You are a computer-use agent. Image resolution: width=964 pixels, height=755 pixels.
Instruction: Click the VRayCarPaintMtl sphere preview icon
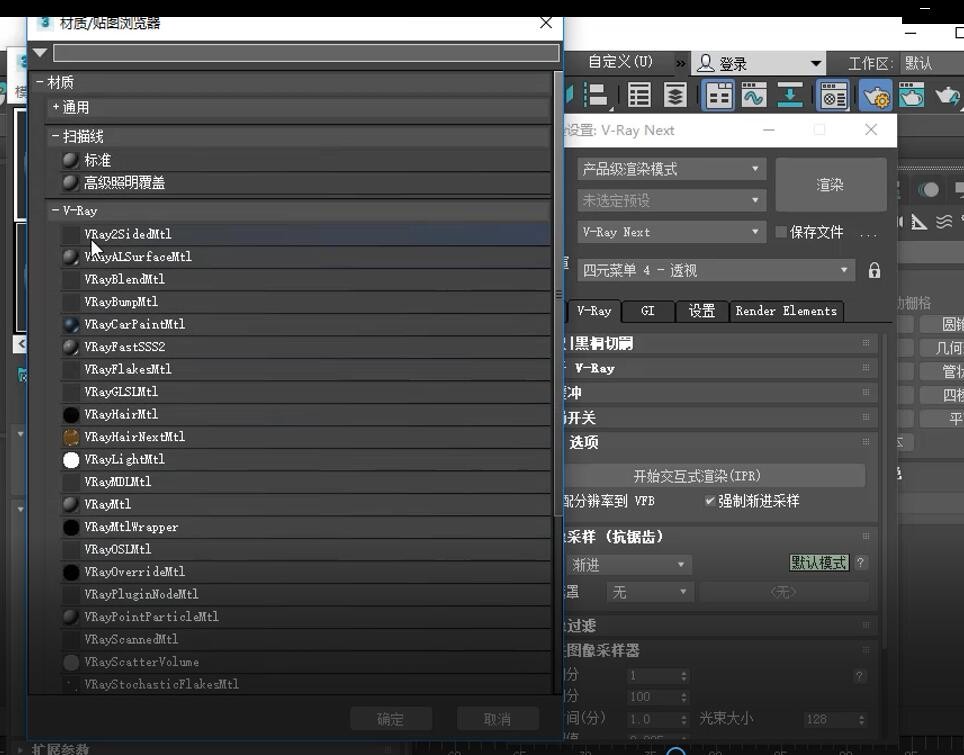(x=71, y=325)
